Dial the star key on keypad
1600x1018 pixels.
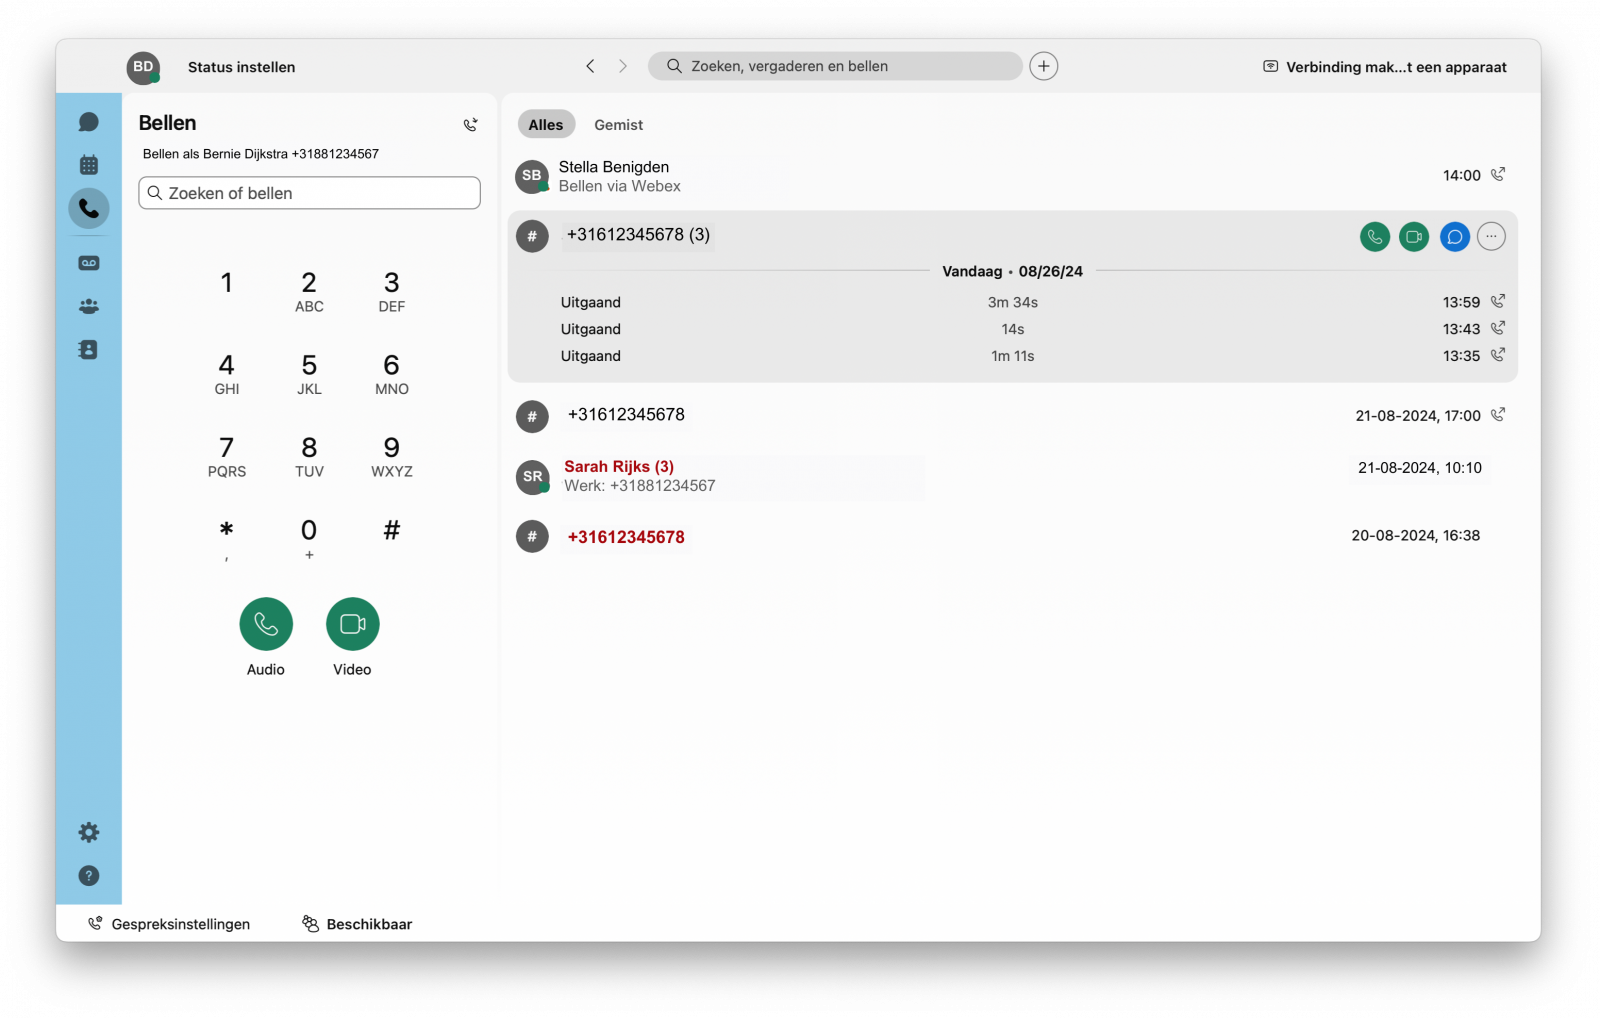coord(227,538)
